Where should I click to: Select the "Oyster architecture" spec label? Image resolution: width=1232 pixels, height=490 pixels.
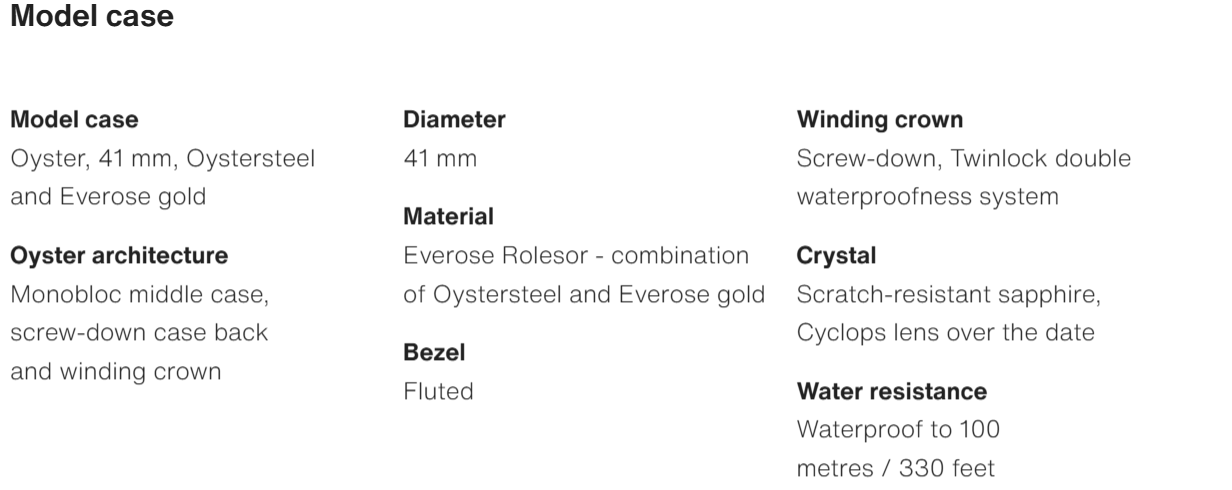click(119, 256)
